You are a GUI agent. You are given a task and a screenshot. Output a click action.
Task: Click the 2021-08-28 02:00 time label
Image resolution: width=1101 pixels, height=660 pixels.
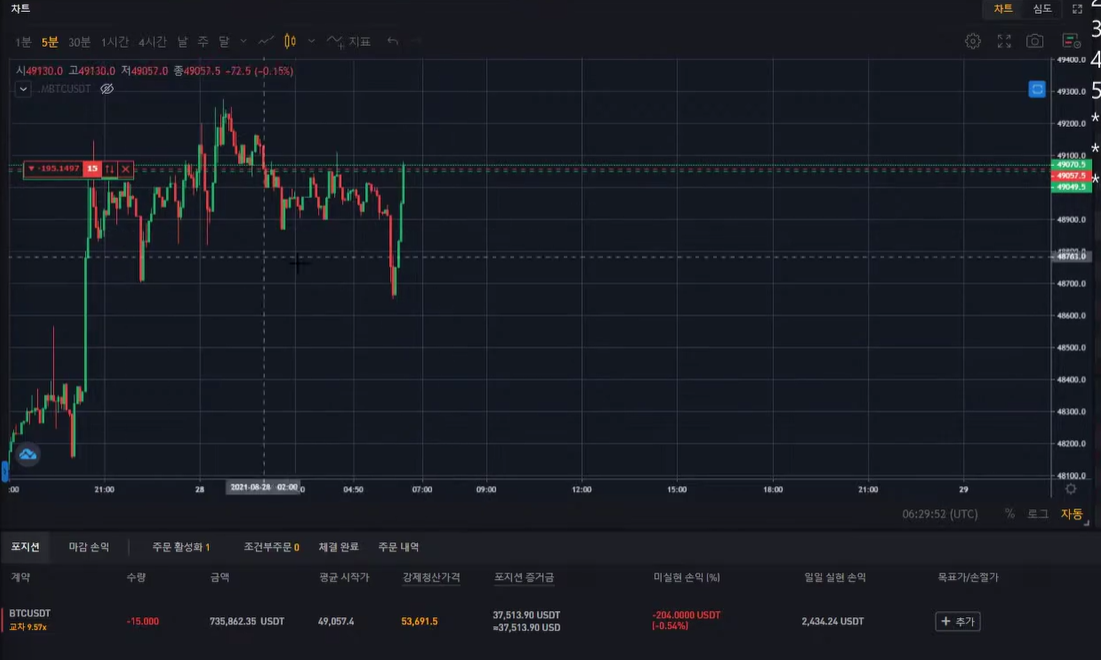[x=263, y=487]
